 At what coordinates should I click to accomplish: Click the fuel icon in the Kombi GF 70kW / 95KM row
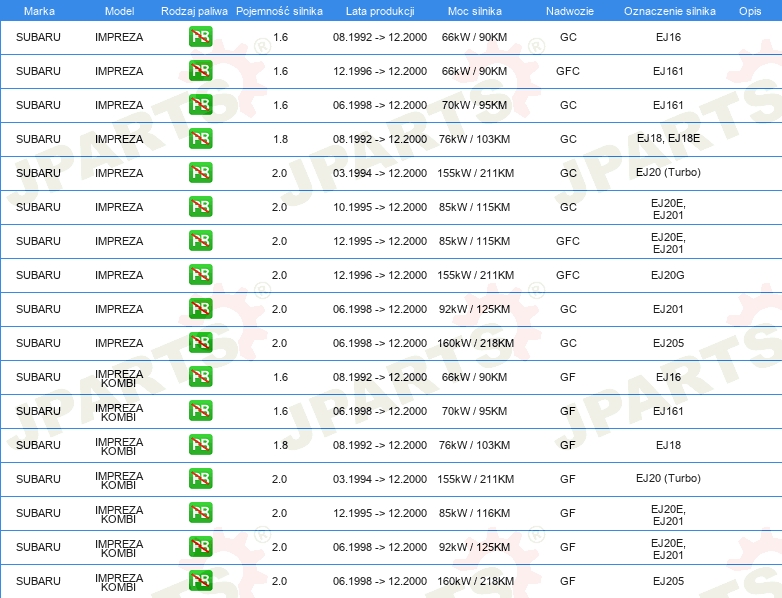tap(200, 410)
